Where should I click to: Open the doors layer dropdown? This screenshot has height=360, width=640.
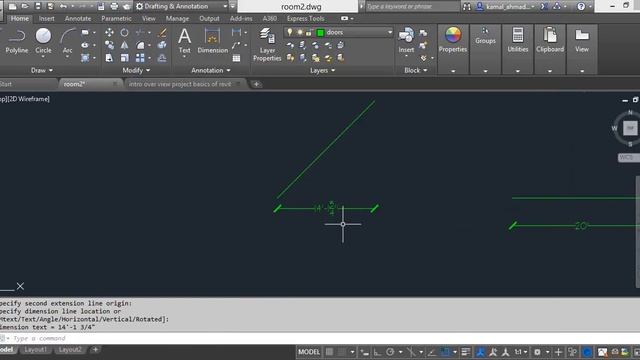389,32
